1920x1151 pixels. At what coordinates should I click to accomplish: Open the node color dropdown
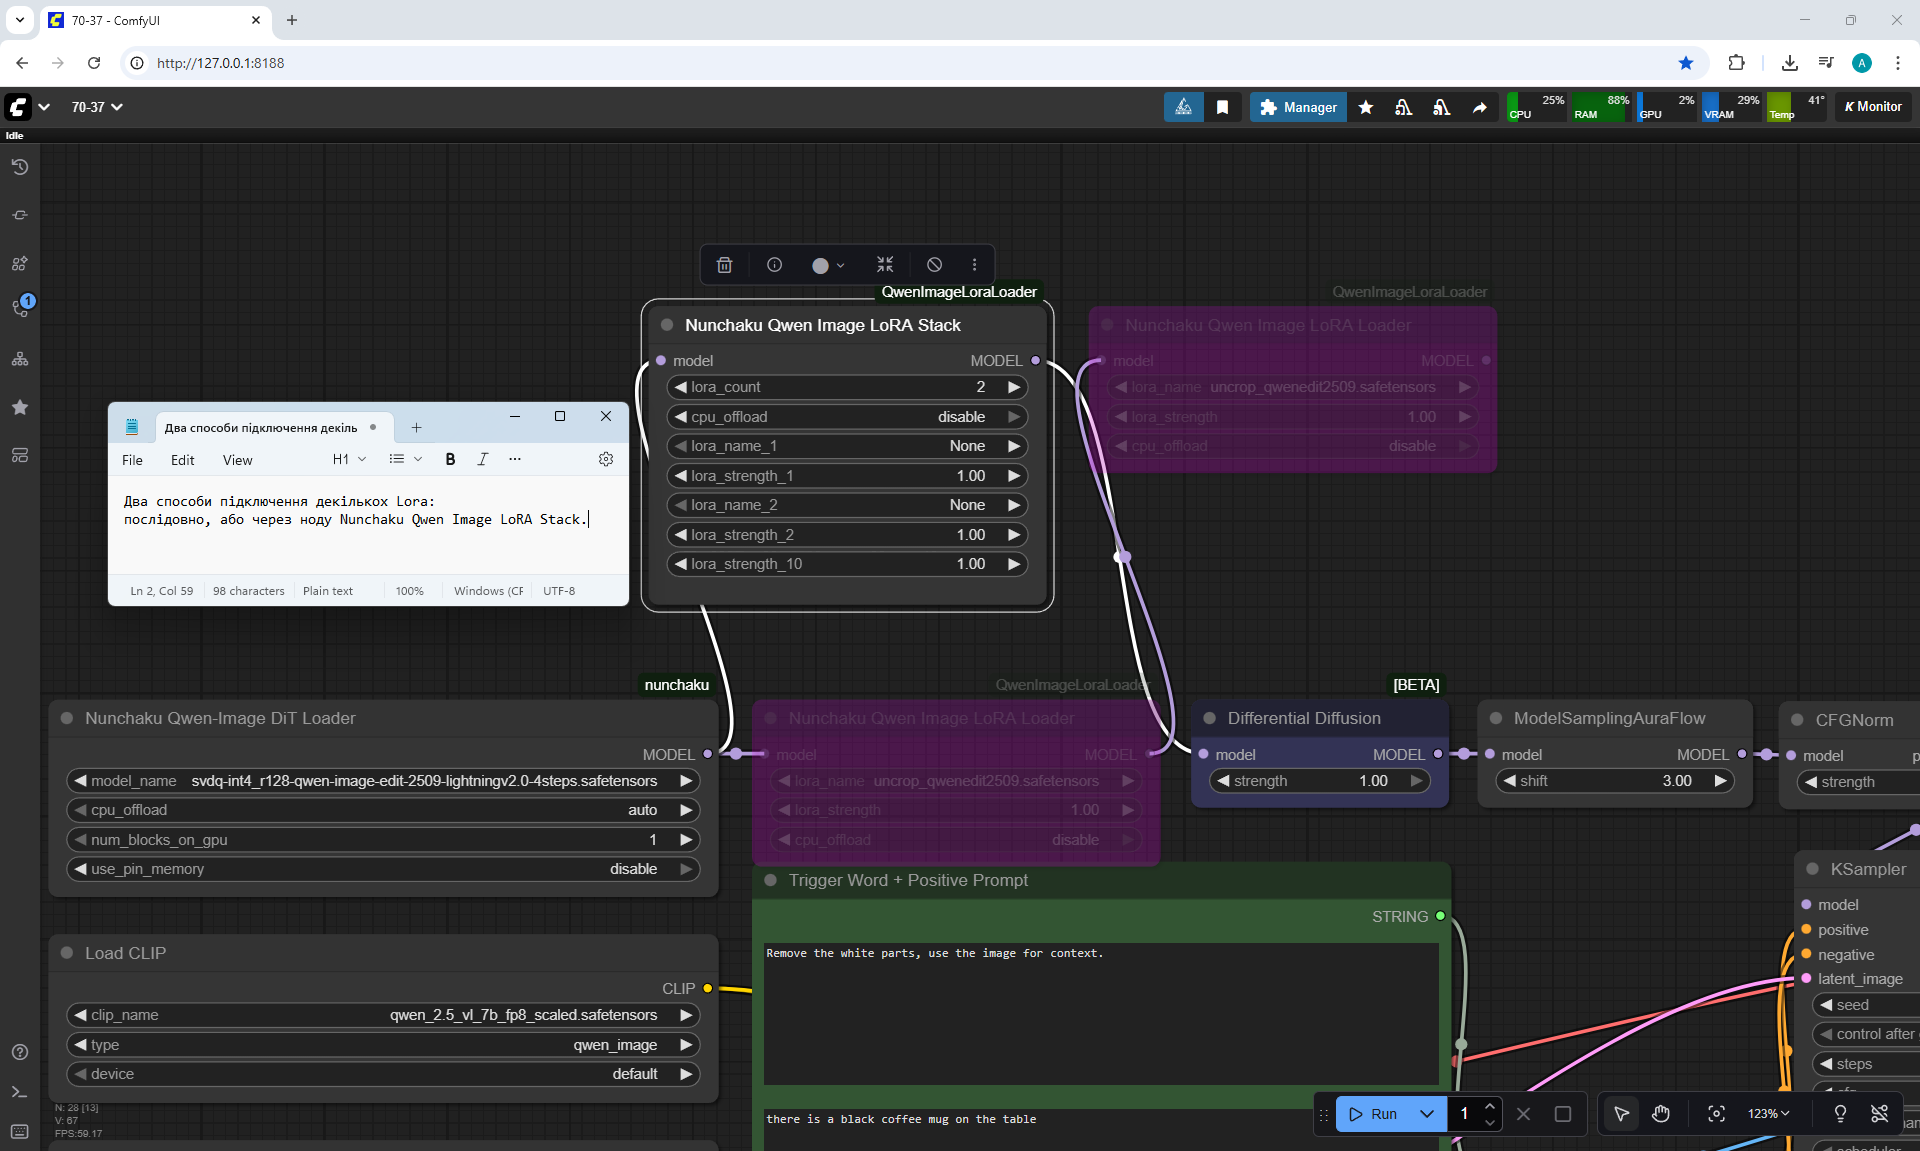828,265
